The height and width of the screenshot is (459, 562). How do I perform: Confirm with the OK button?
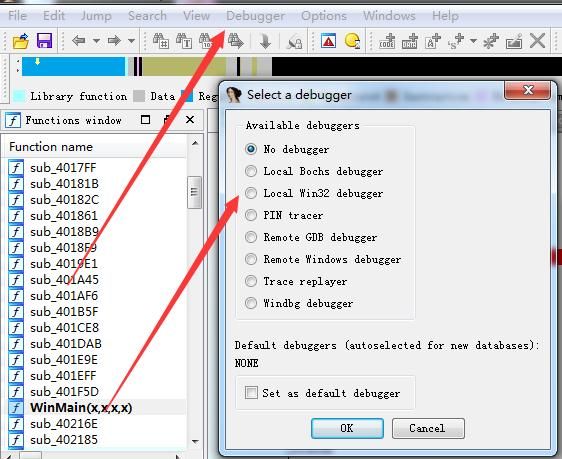[347, 428]
